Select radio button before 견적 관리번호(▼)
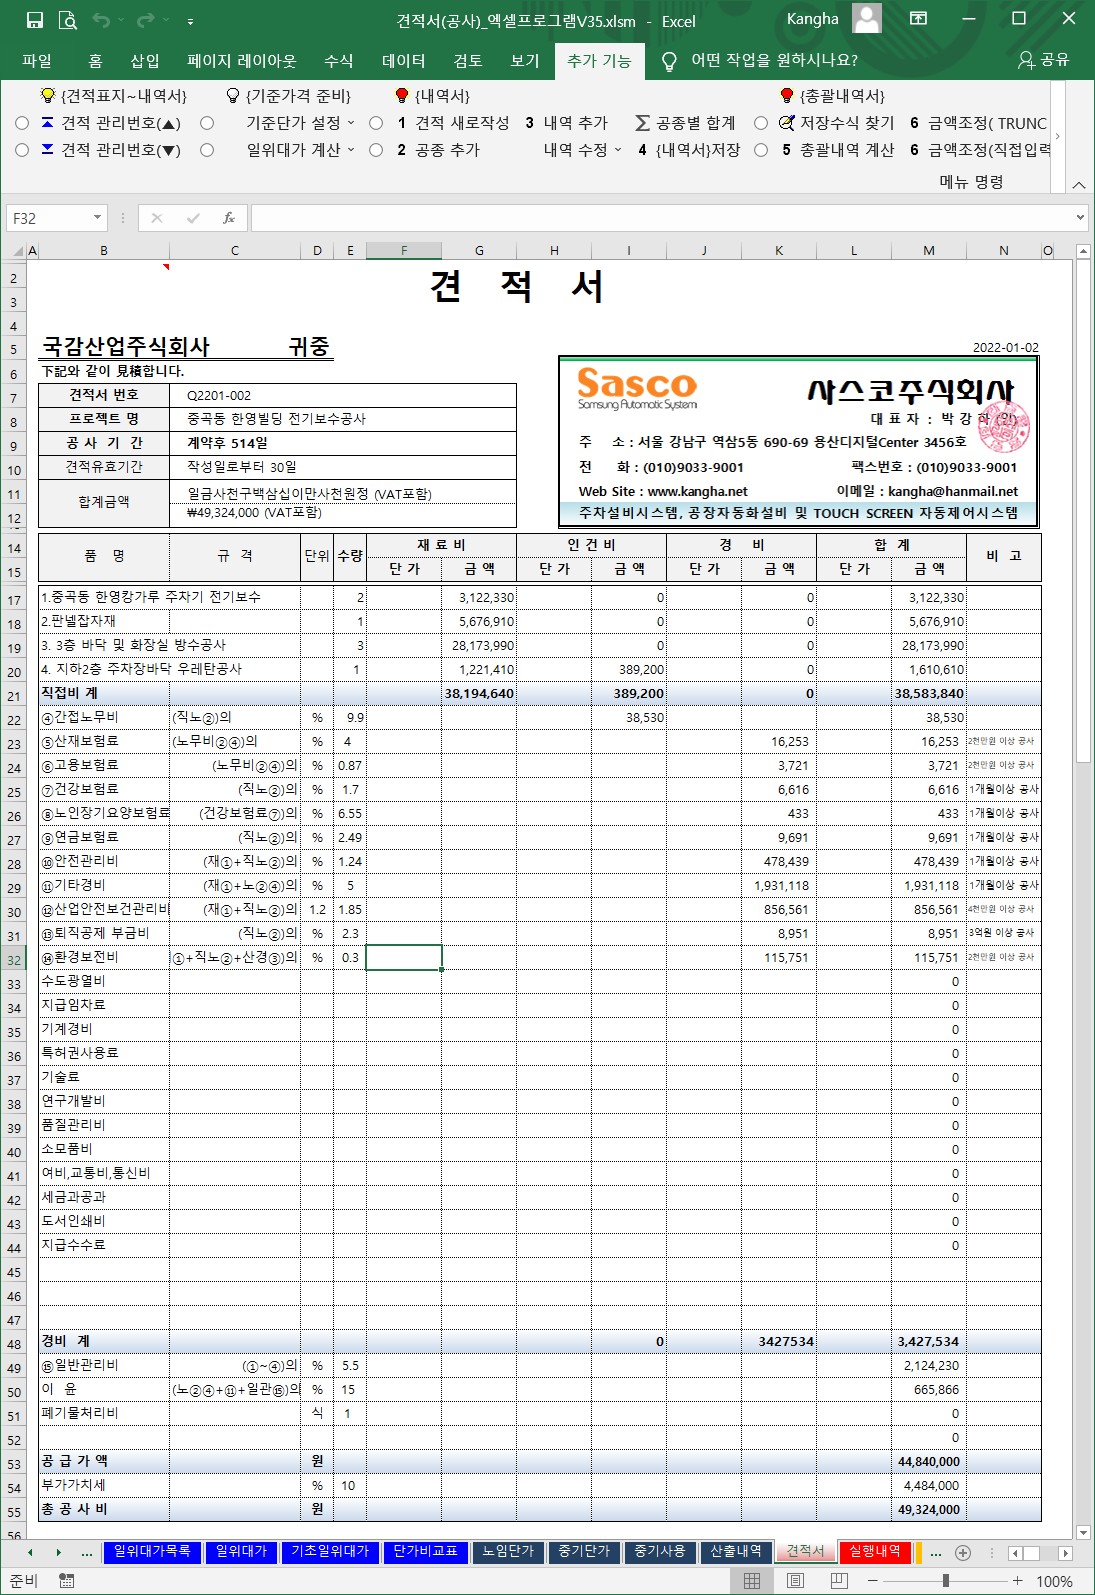 (x=22, y=149)
